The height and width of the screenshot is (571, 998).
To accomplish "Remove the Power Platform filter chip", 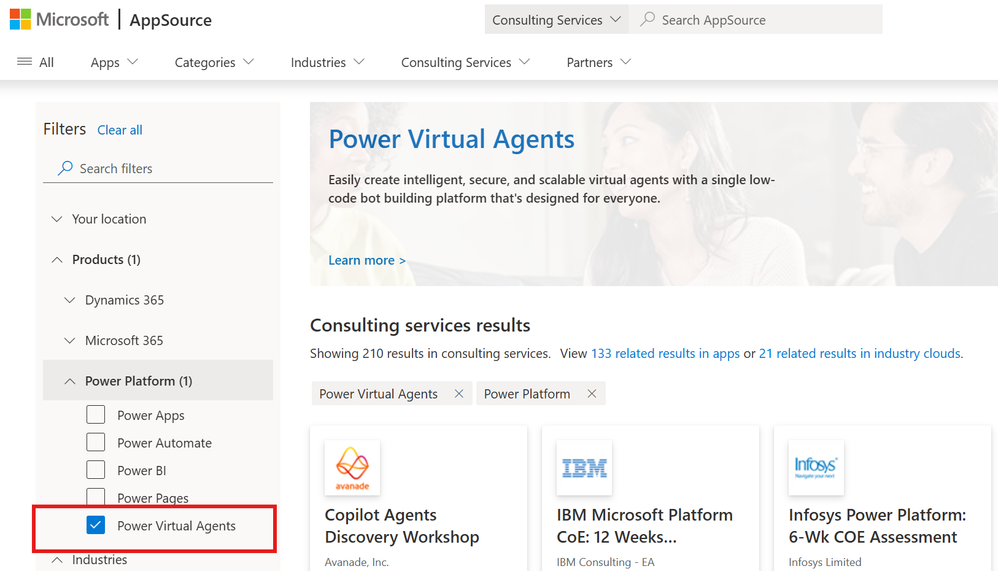I will (x=592, y=394).
